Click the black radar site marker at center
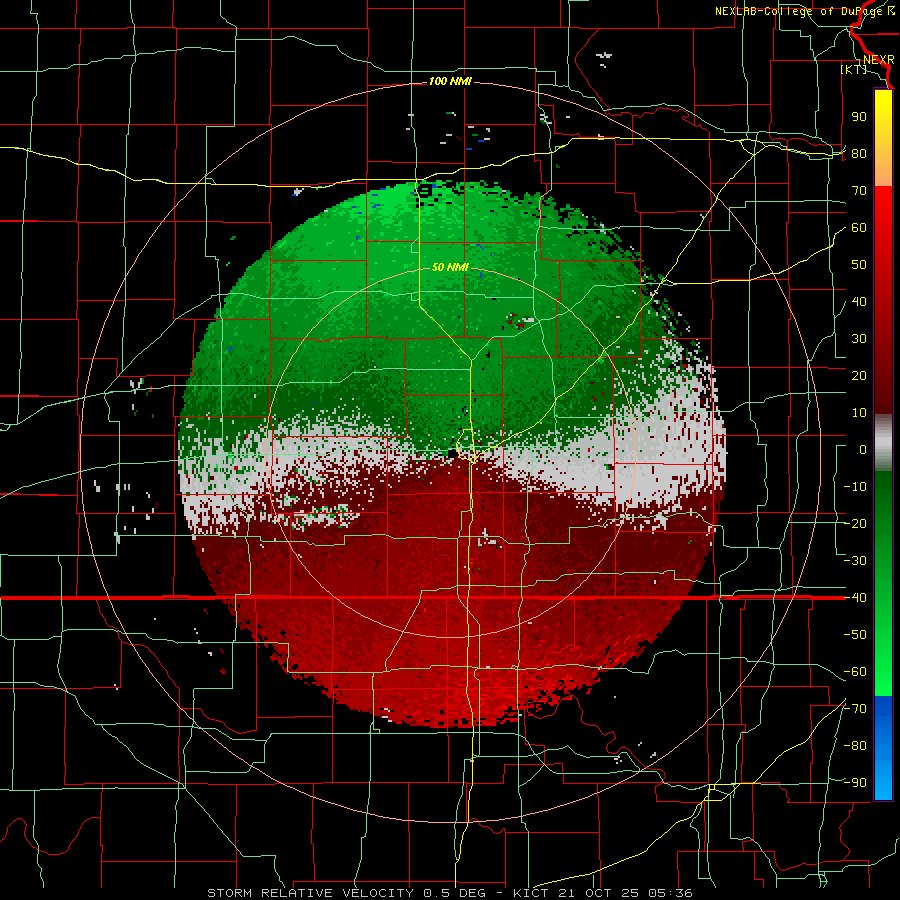 [453, 453]
